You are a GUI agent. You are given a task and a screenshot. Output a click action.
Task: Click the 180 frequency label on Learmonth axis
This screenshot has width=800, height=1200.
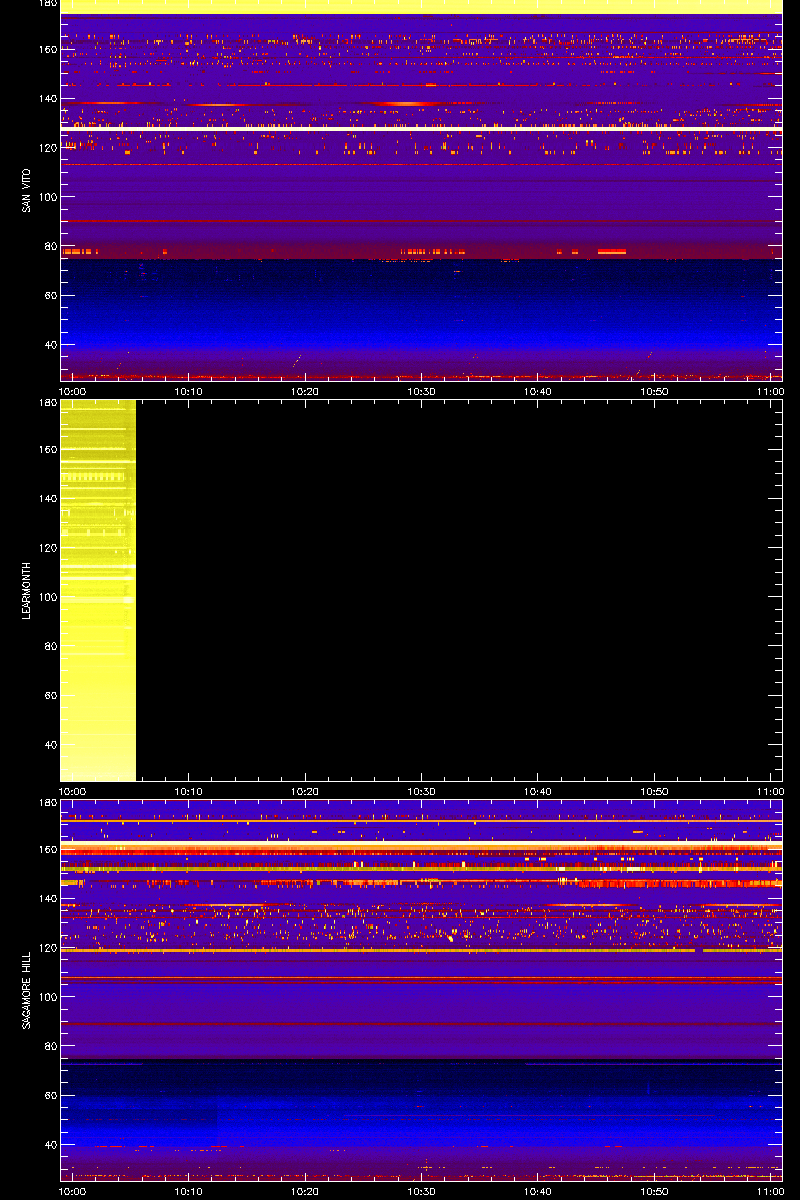coord(47,403)
